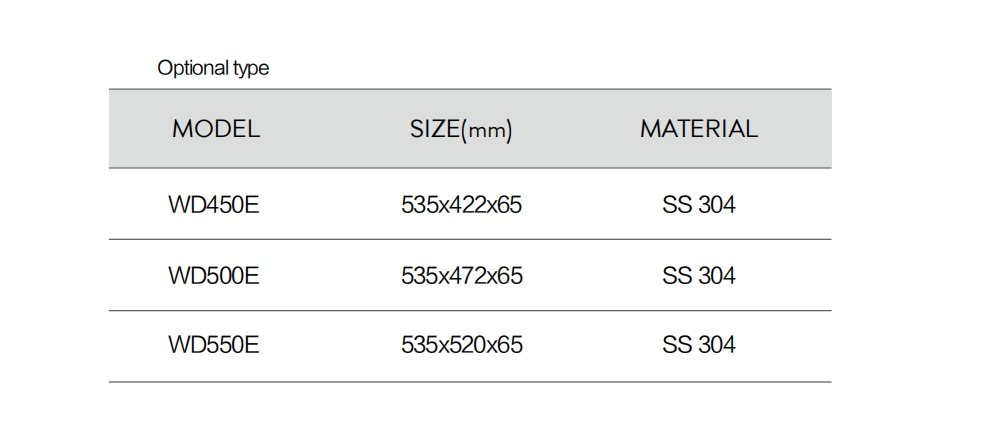Click the WD450E model cell

[x=214, y=205]
